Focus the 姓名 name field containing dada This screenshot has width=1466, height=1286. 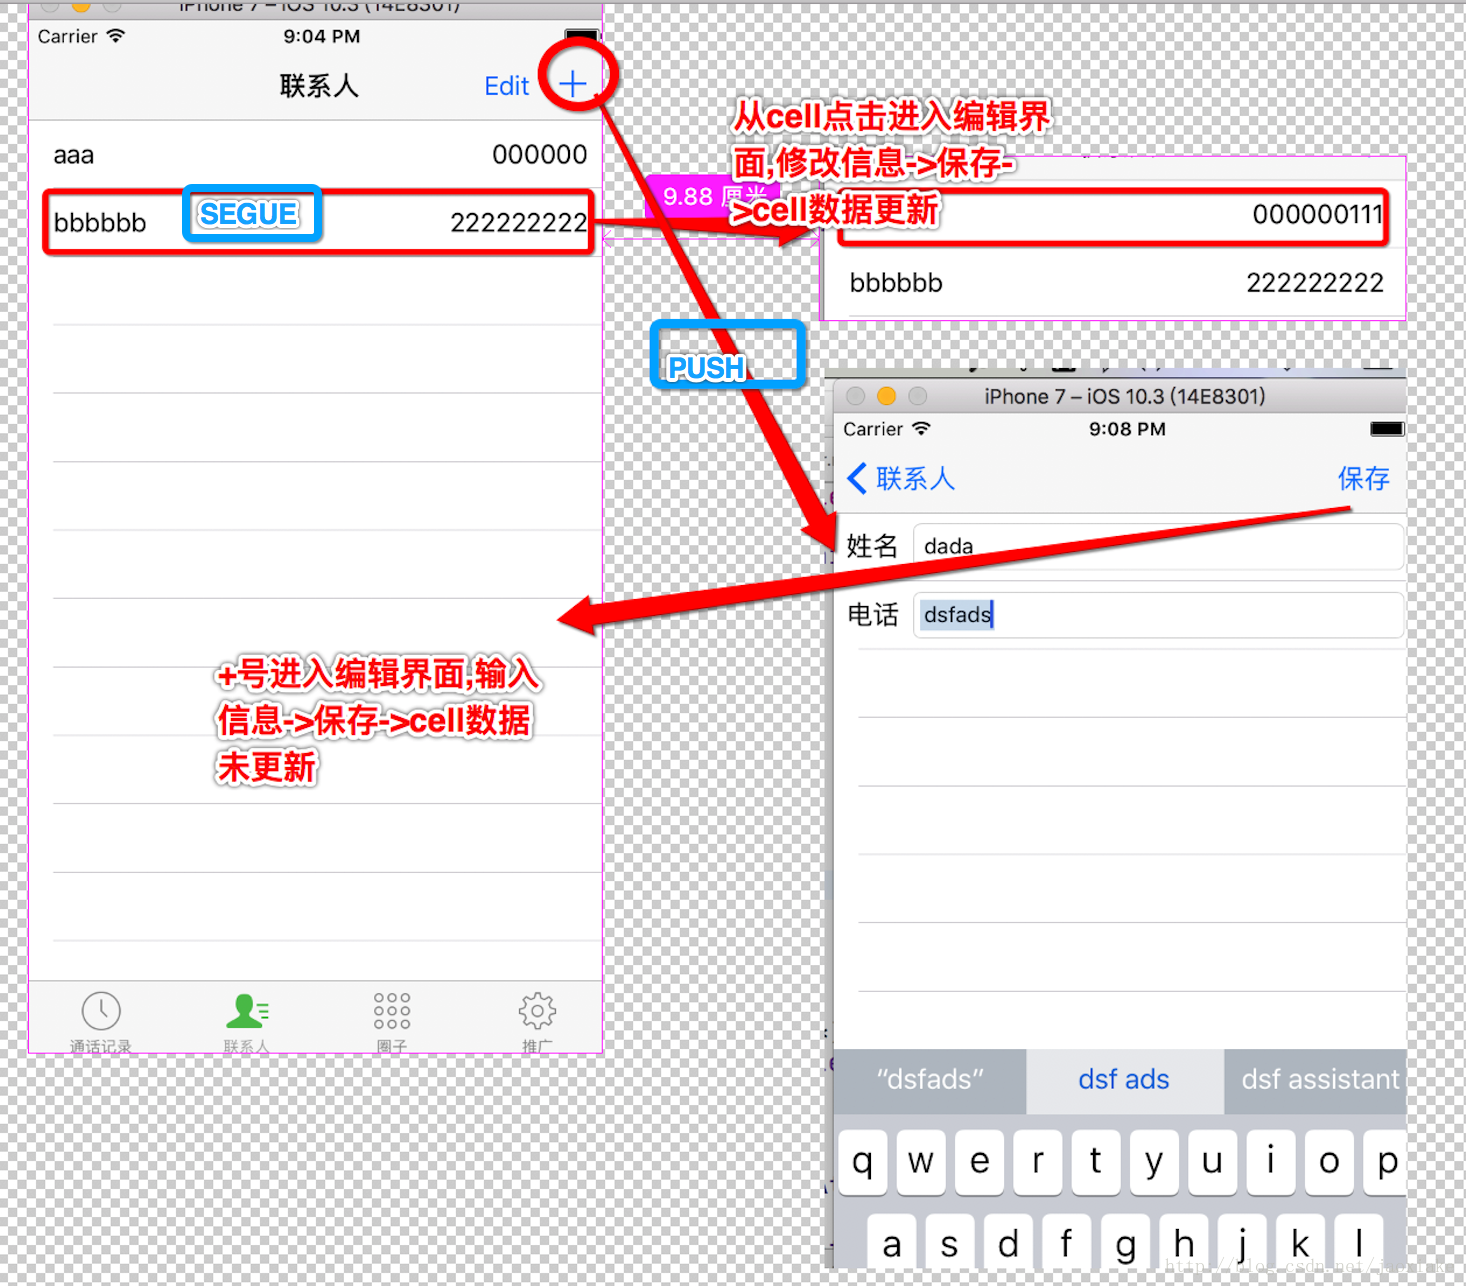[x=1158, y=546]
